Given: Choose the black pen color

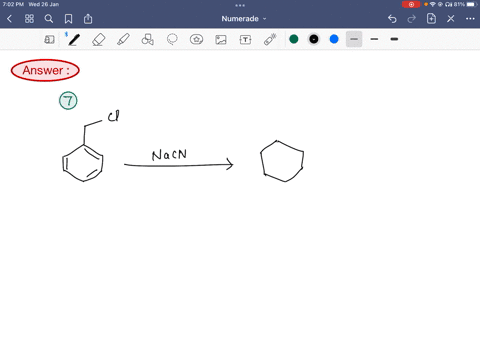Looking at the screenshot, I should click(x=314, y=39).
